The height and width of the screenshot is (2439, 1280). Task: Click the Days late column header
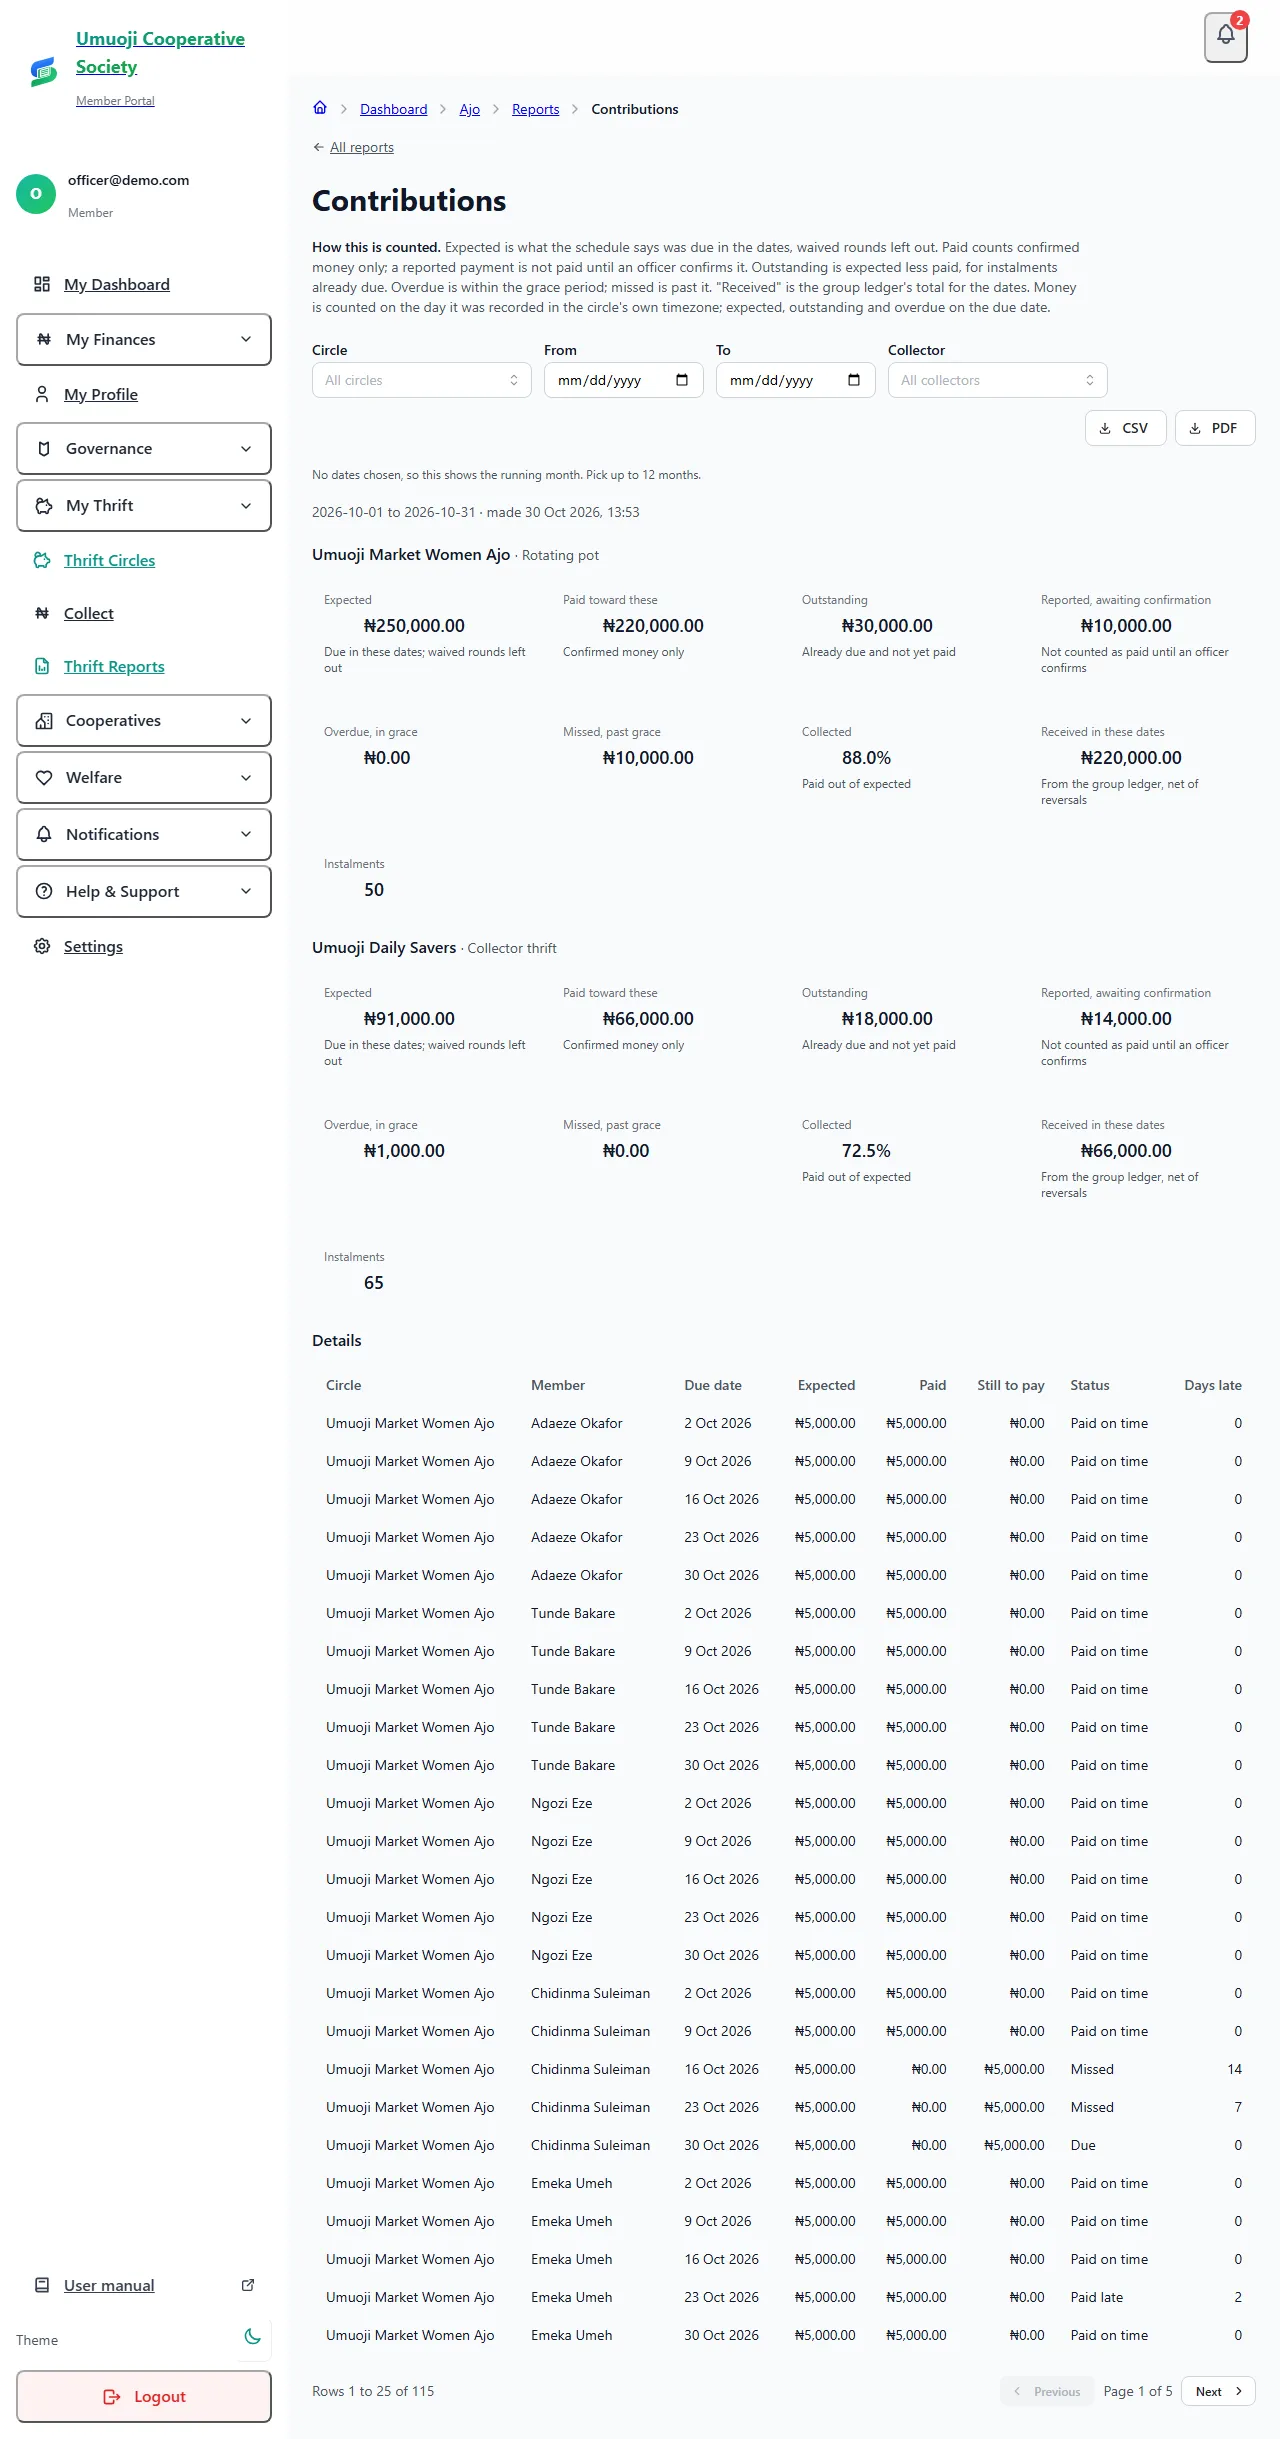click(x=1213, y=1385)
